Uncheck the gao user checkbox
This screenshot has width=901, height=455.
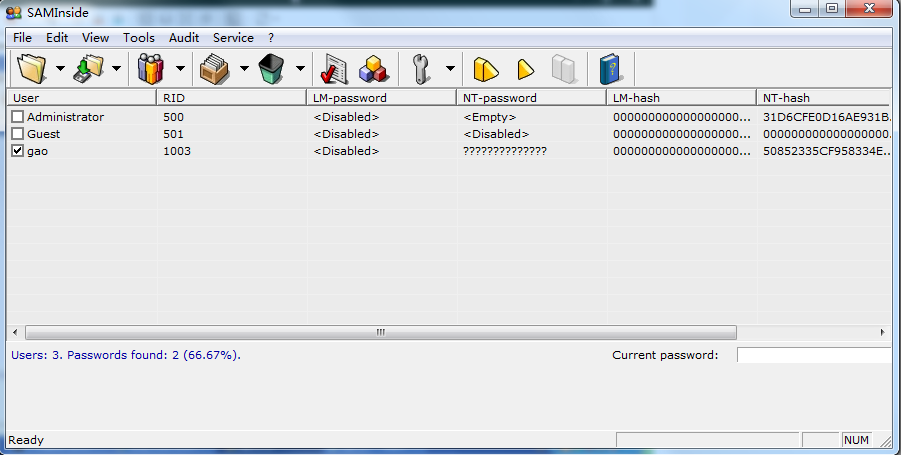coord(18,151)
